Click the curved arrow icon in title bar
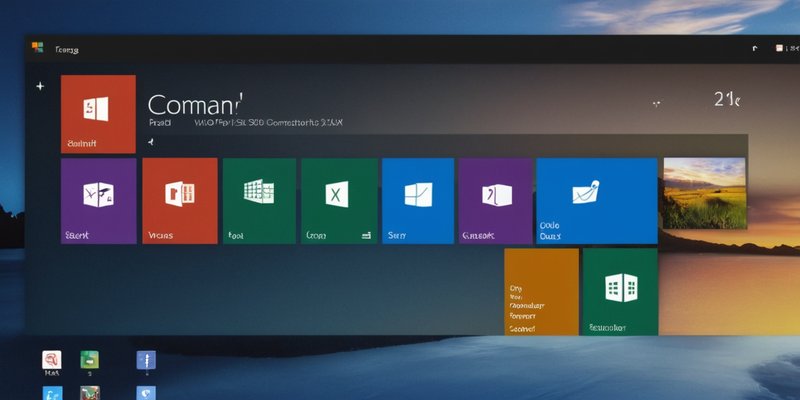The image size is (800, 400). pos(755,48)
